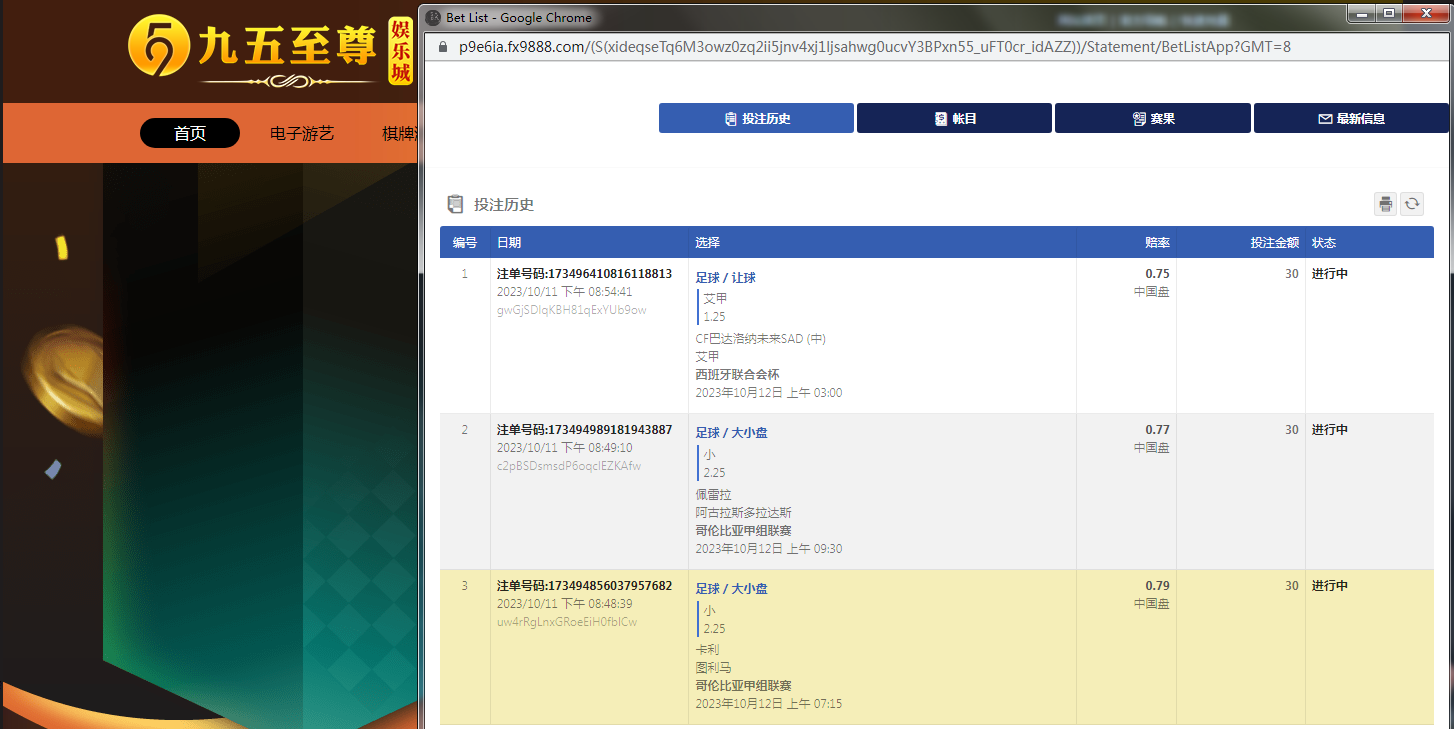Viewport: 1454px width, 729px height.
Task: Minimize the Bet List Chrome window
Action: [x=1360, y=13]
